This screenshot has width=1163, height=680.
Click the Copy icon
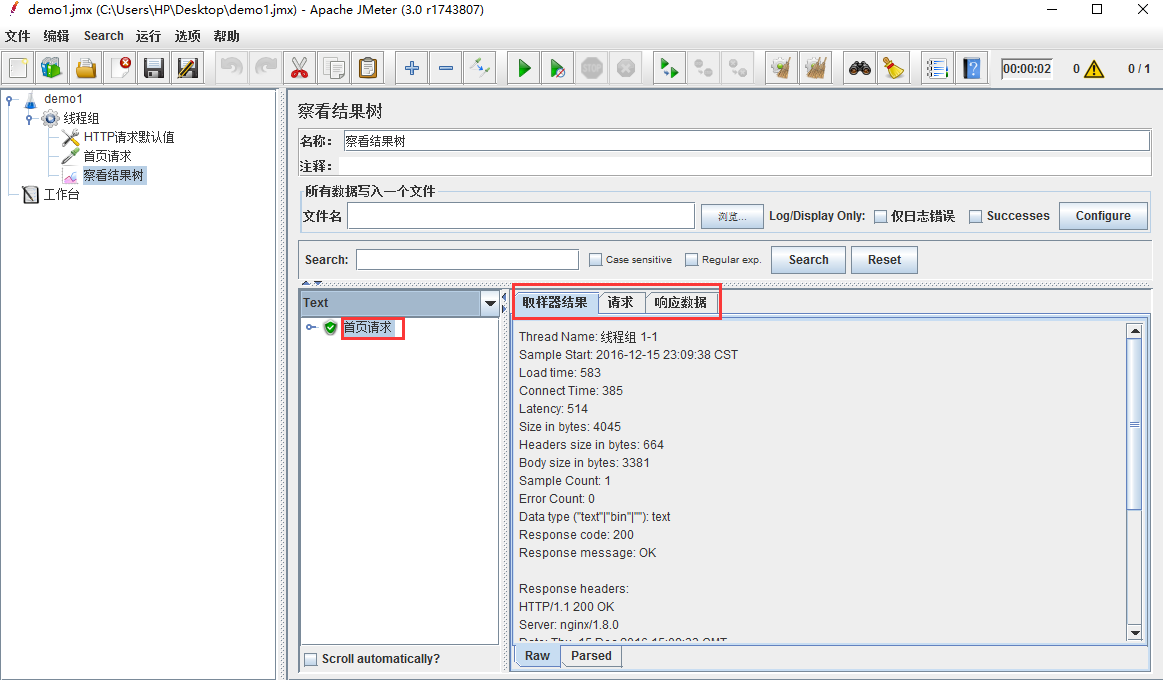(x=334, y=68)
